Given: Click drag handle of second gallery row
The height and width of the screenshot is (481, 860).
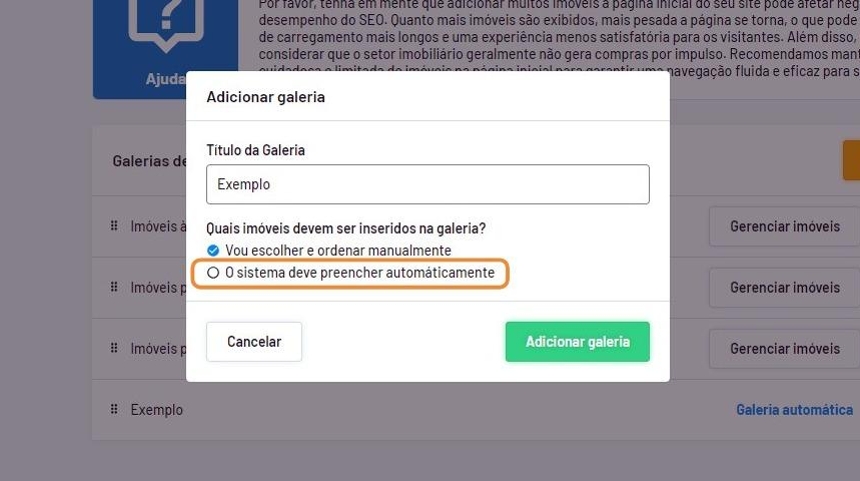Looking at the screenshot, I should coord(114,287).
